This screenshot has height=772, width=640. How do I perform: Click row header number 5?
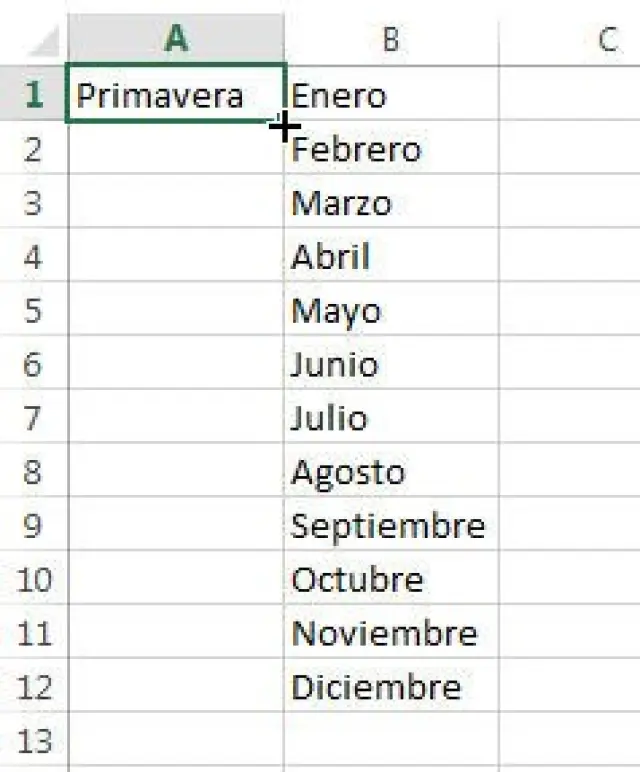point(34,311)
